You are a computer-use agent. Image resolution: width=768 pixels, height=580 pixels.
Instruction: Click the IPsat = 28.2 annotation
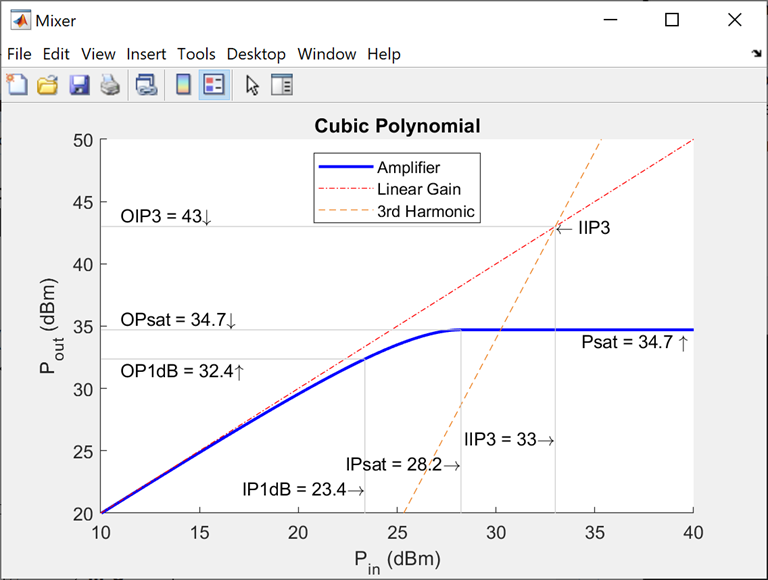click(403, 464)
